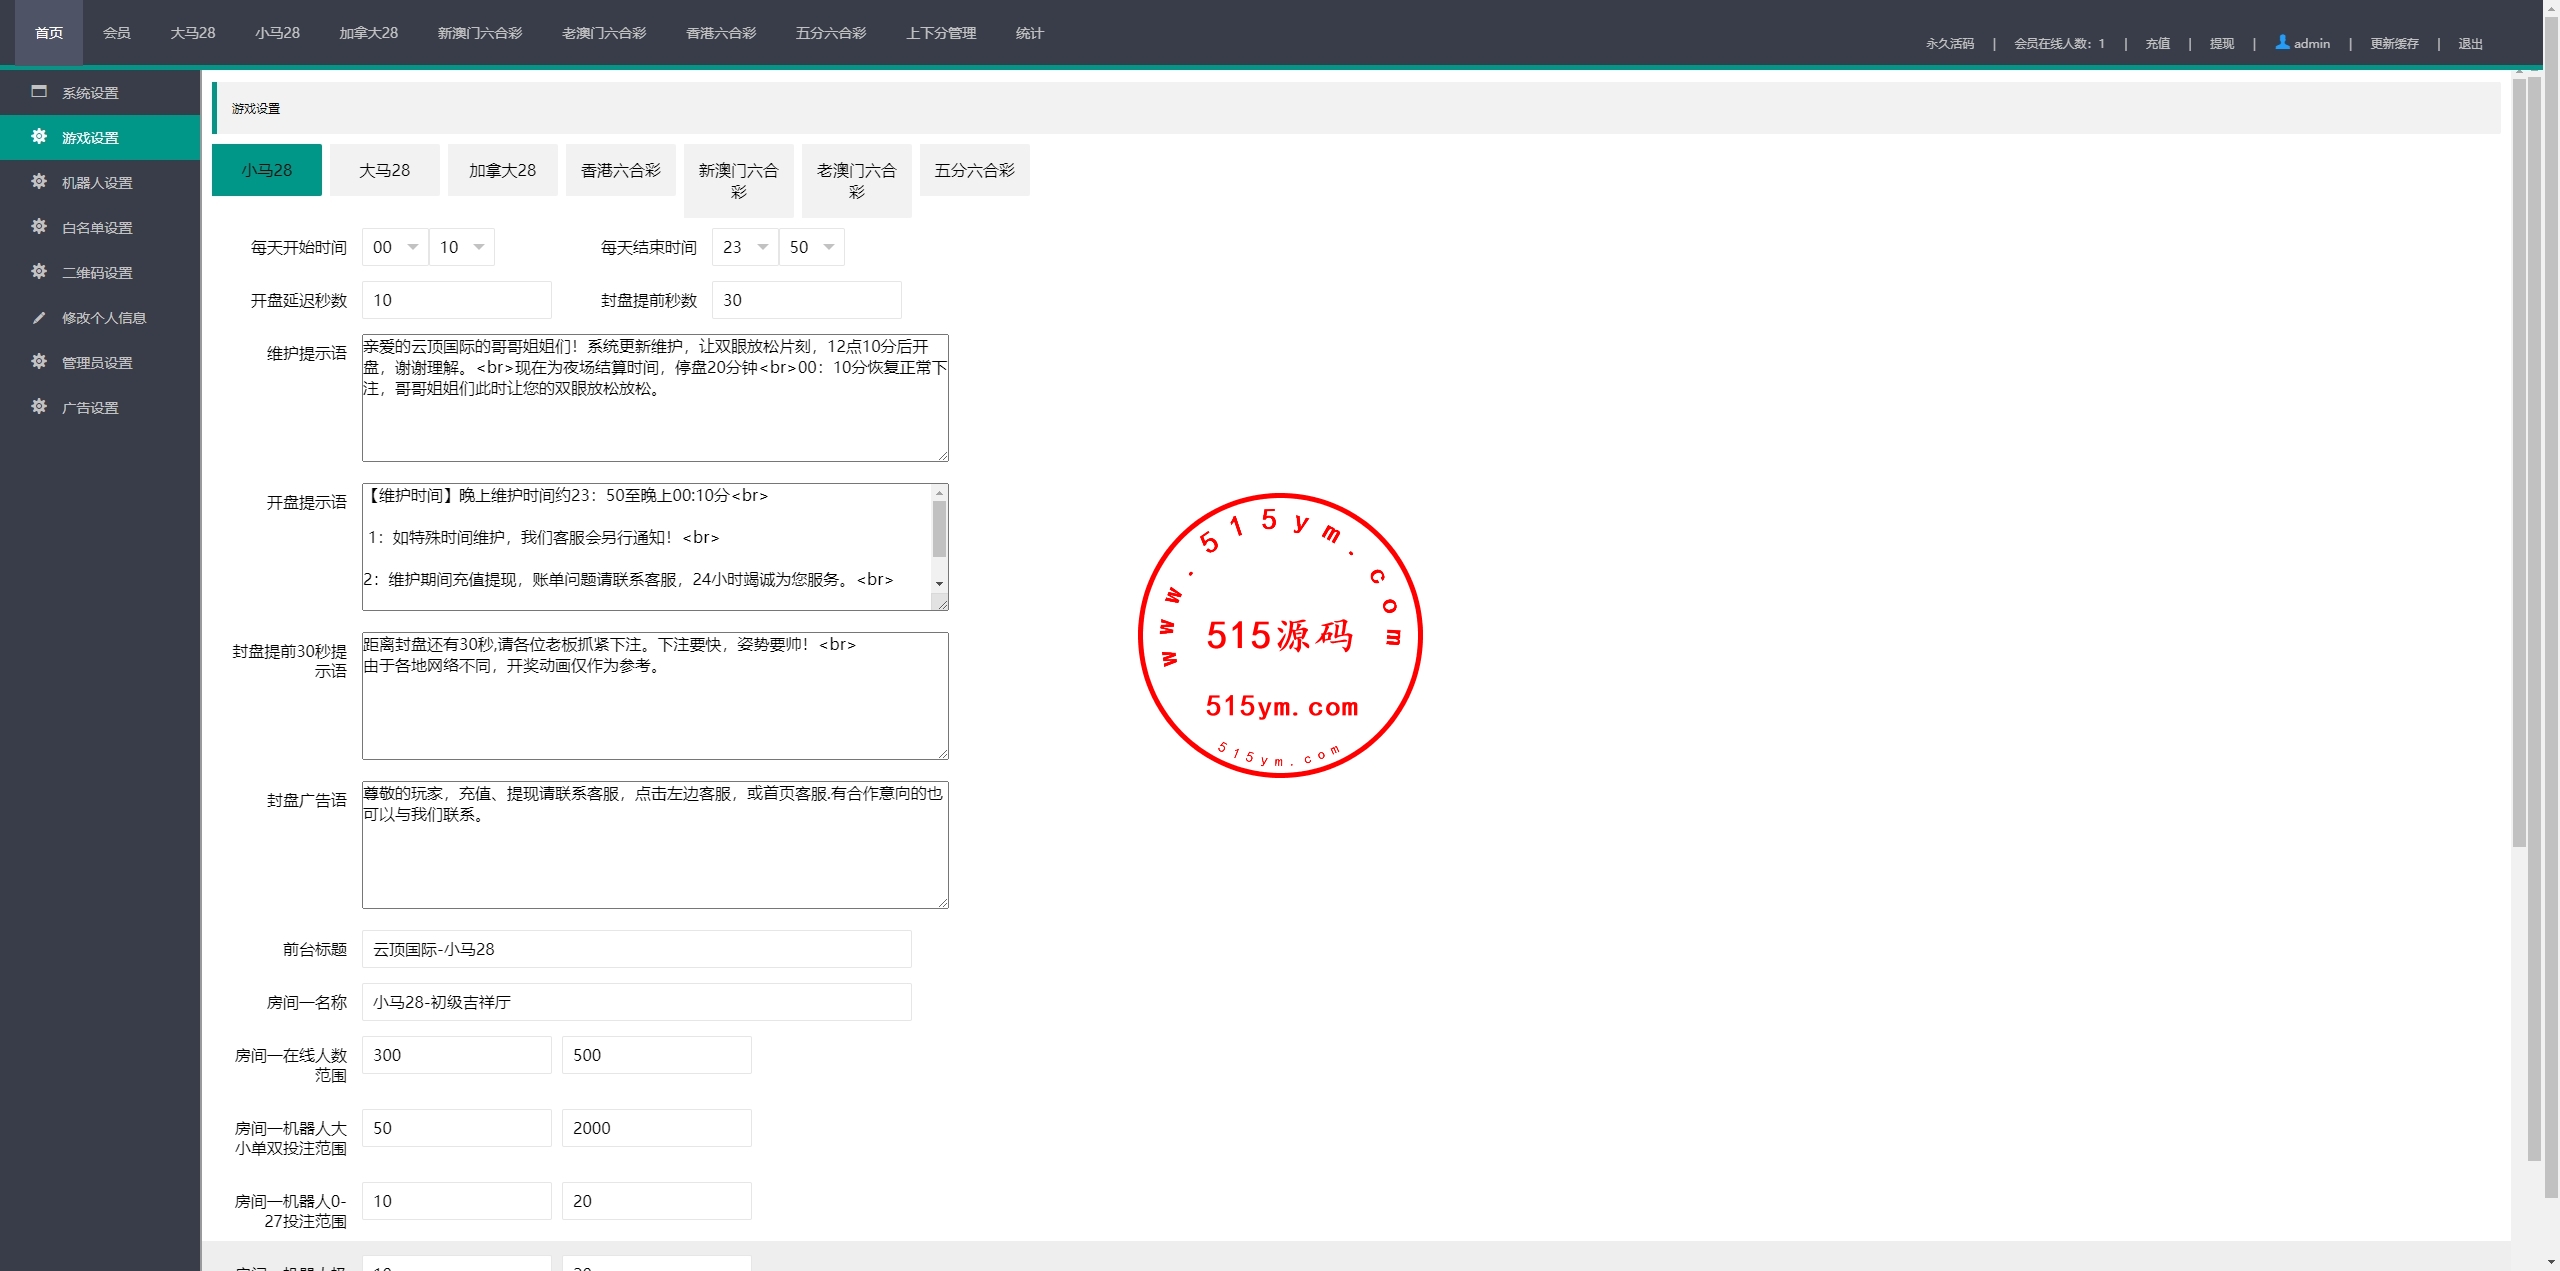Open 上下分管理 in top navigation
2560x1271 pixels.
click(941, 33)
